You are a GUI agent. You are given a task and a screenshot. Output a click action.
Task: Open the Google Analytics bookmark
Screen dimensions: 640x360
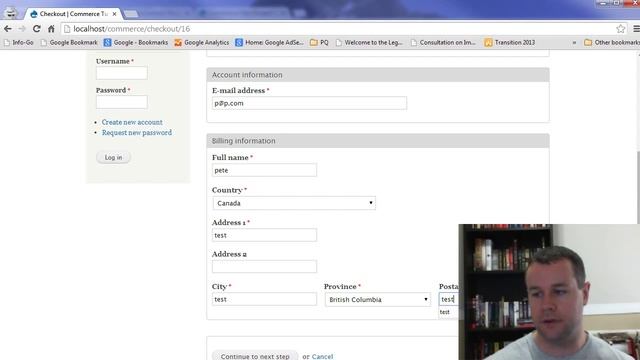[202, 42]
